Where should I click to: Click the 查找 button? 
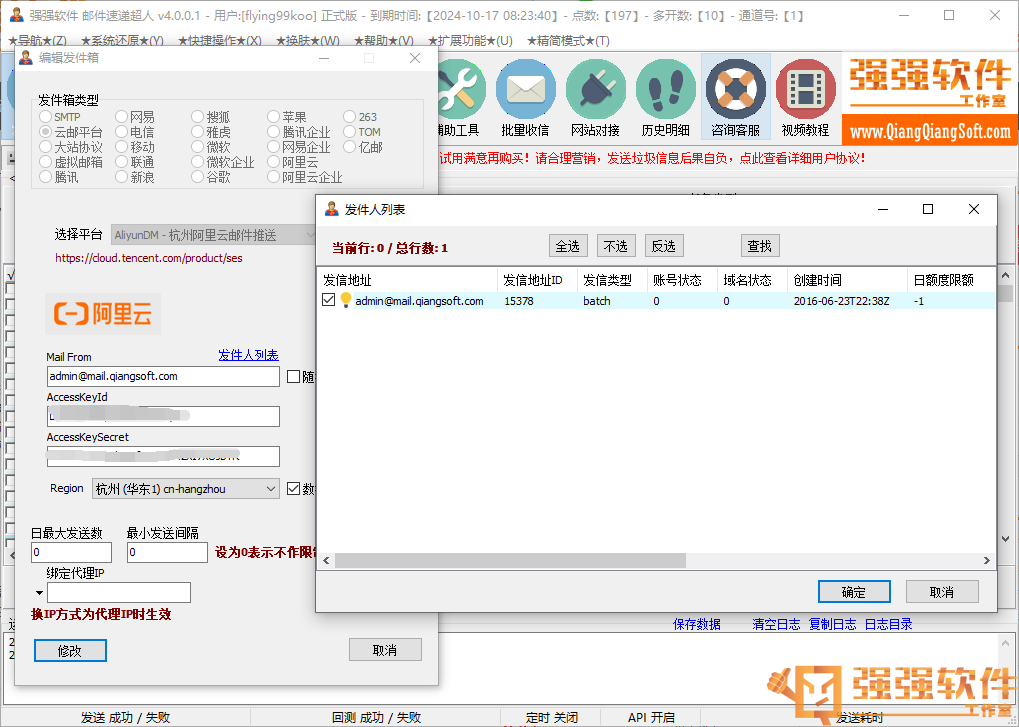[x=760, y=246]
